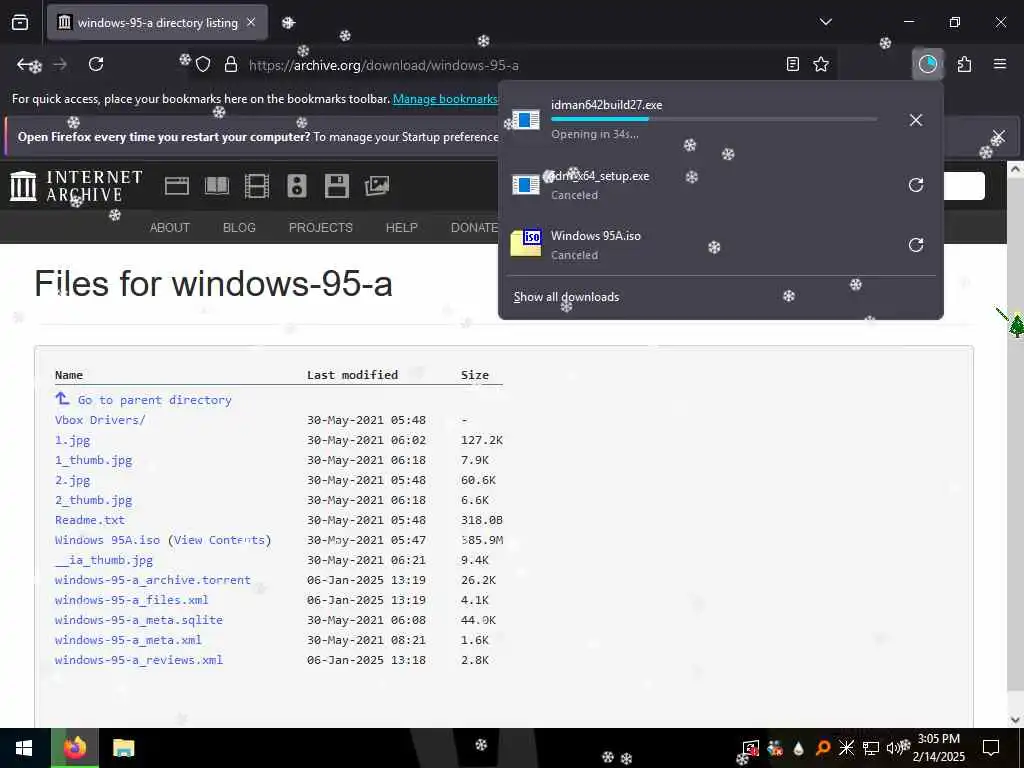Open the Texts book icon
Viewport: 1024px width, 768px height.
(x=217, y=186)
